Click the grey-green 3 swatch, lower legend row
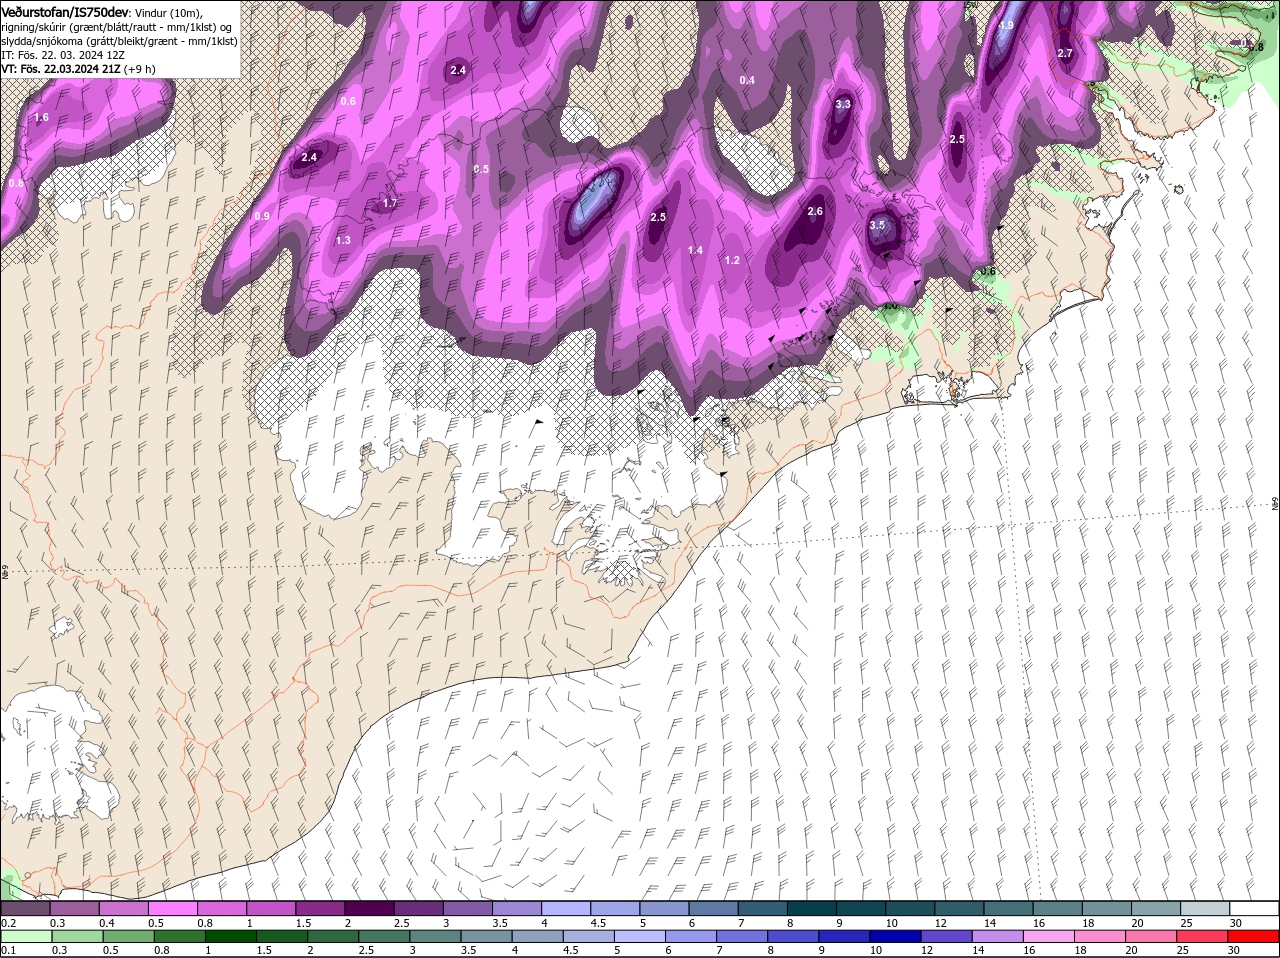Viewport: 1280px width, 958px height. (436, 937)
